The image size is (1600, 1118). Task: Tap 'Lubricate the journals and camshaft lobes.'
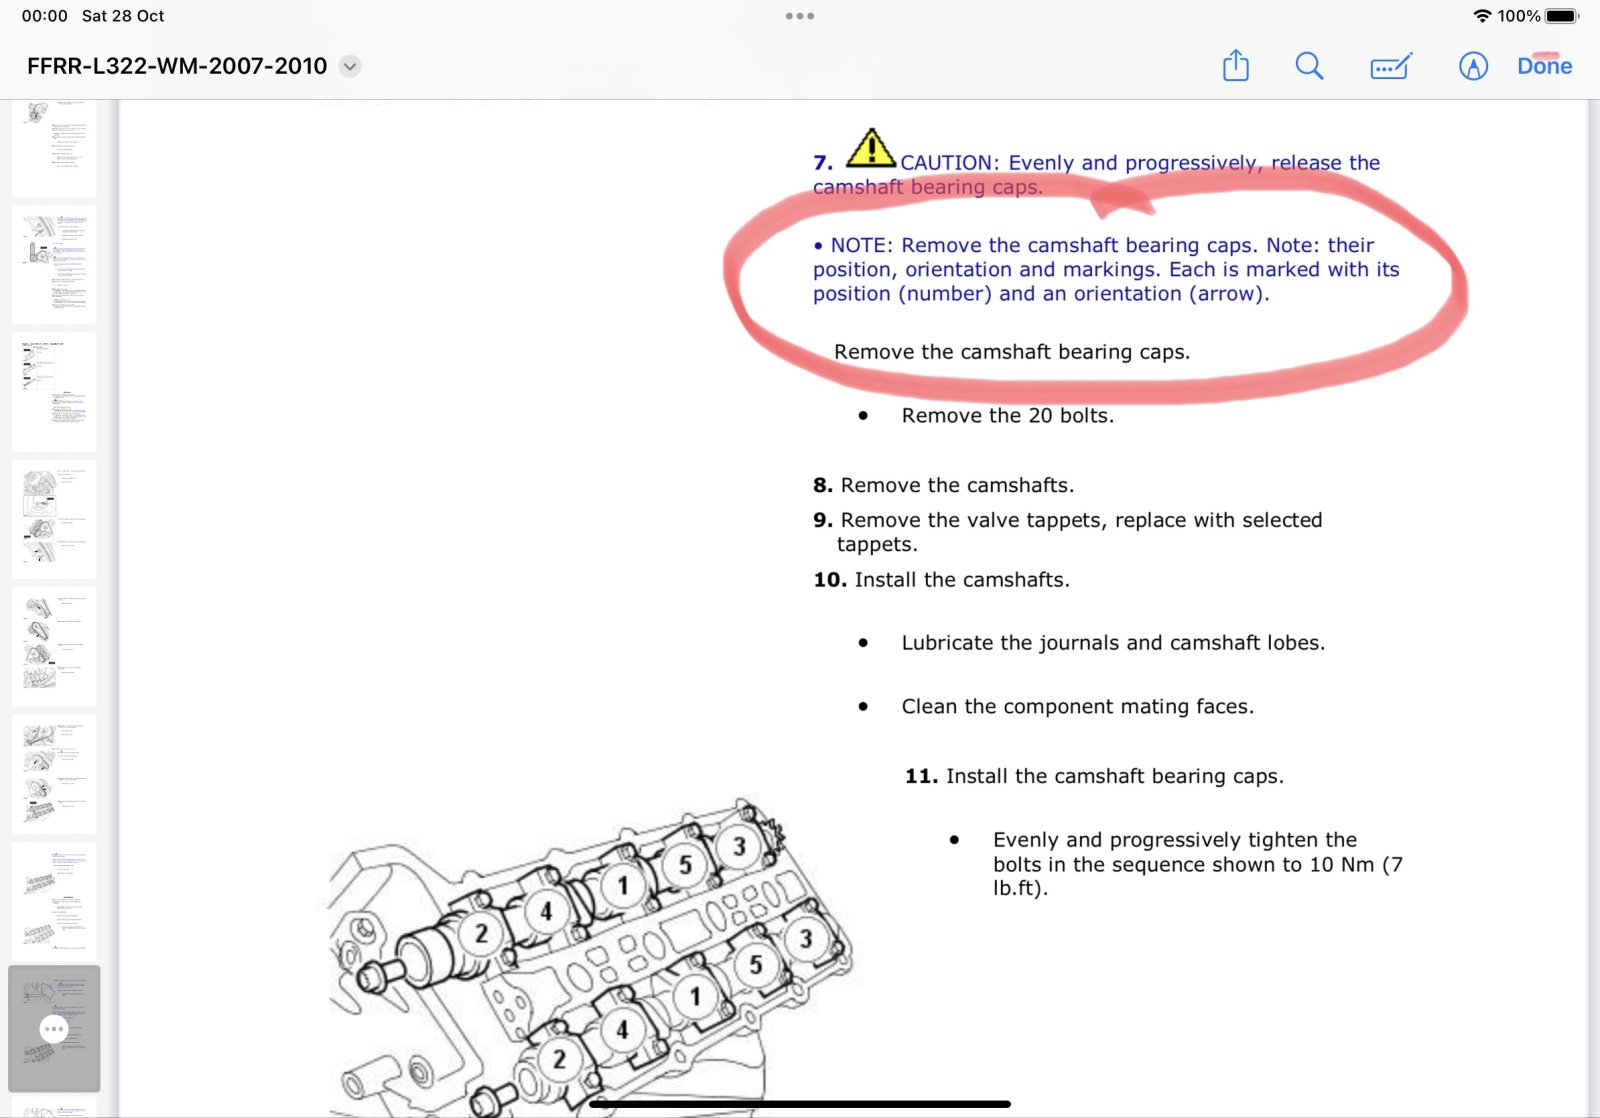1113,643
